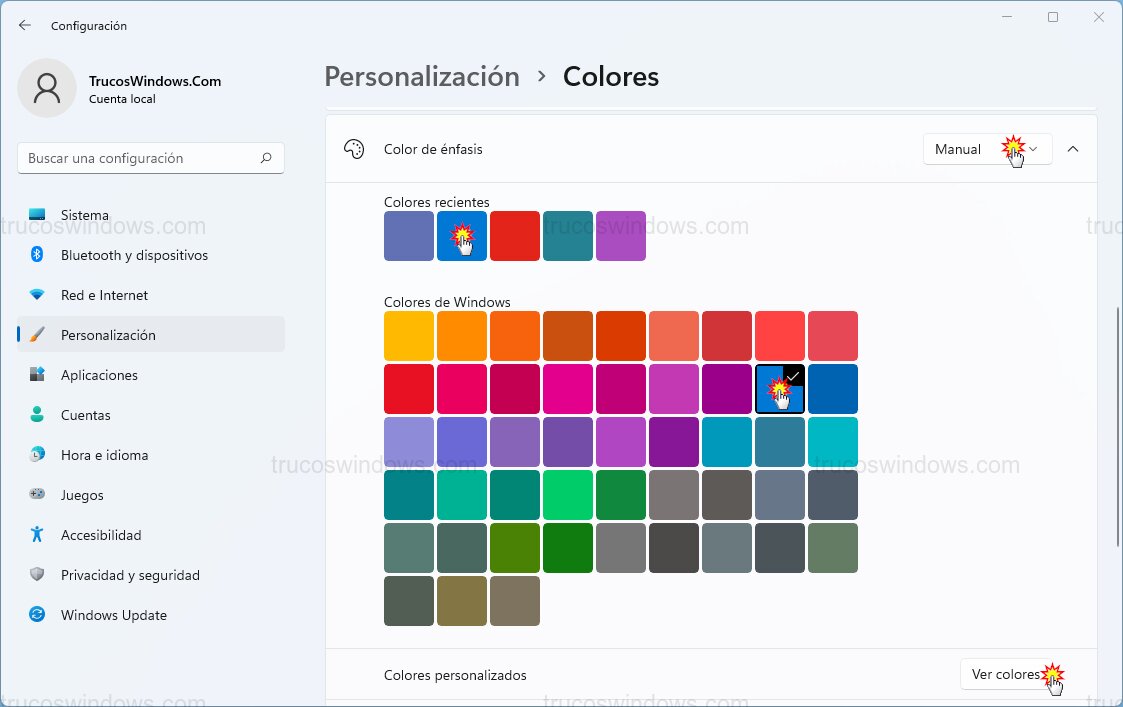The image size is (1123, 707).
Task: Click the Cuentas person icon
Action: (x=37, y=415)
